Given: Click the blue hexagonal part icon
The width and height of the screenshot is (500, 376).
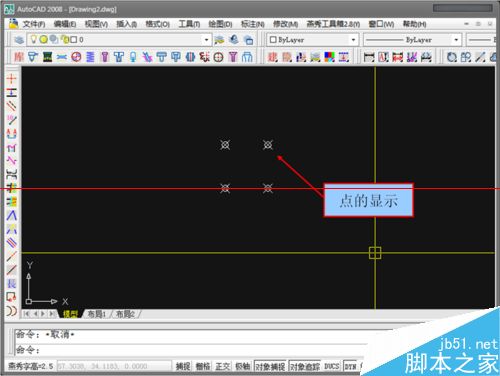Looking at the screenshot, I should pos(190,57).
